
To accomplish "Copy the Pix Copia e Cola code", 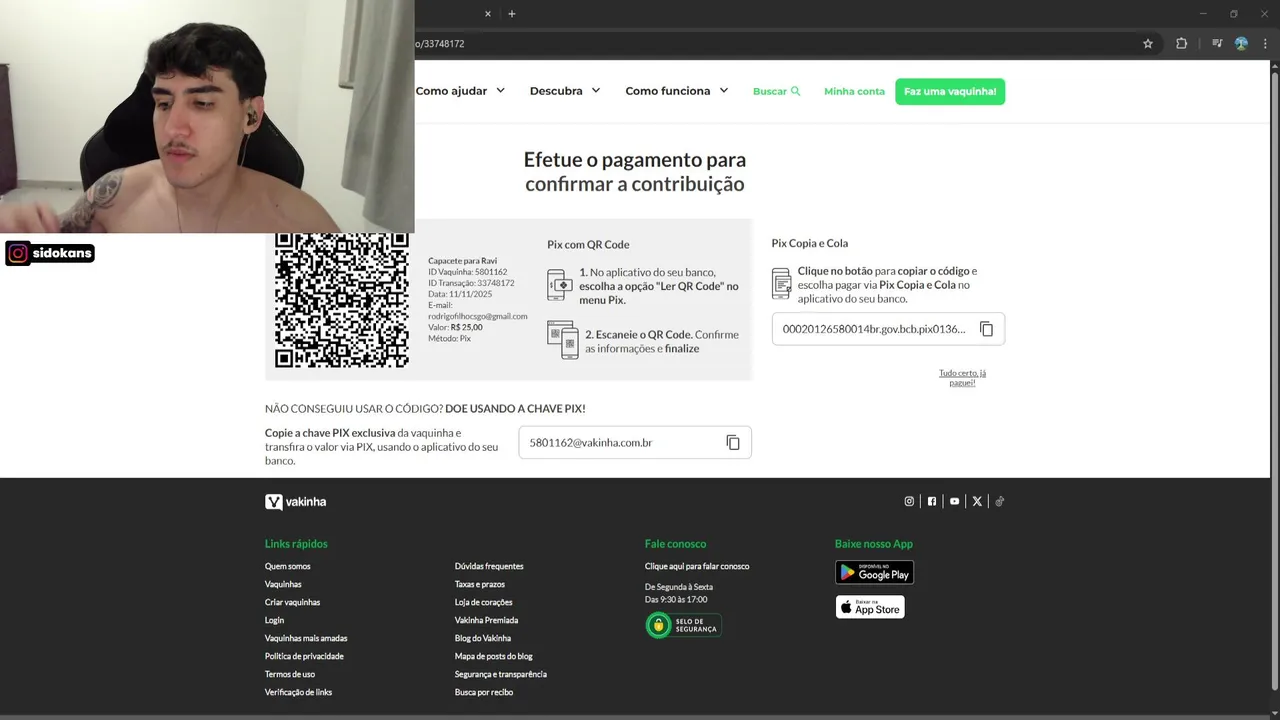I will click(986, 329).
